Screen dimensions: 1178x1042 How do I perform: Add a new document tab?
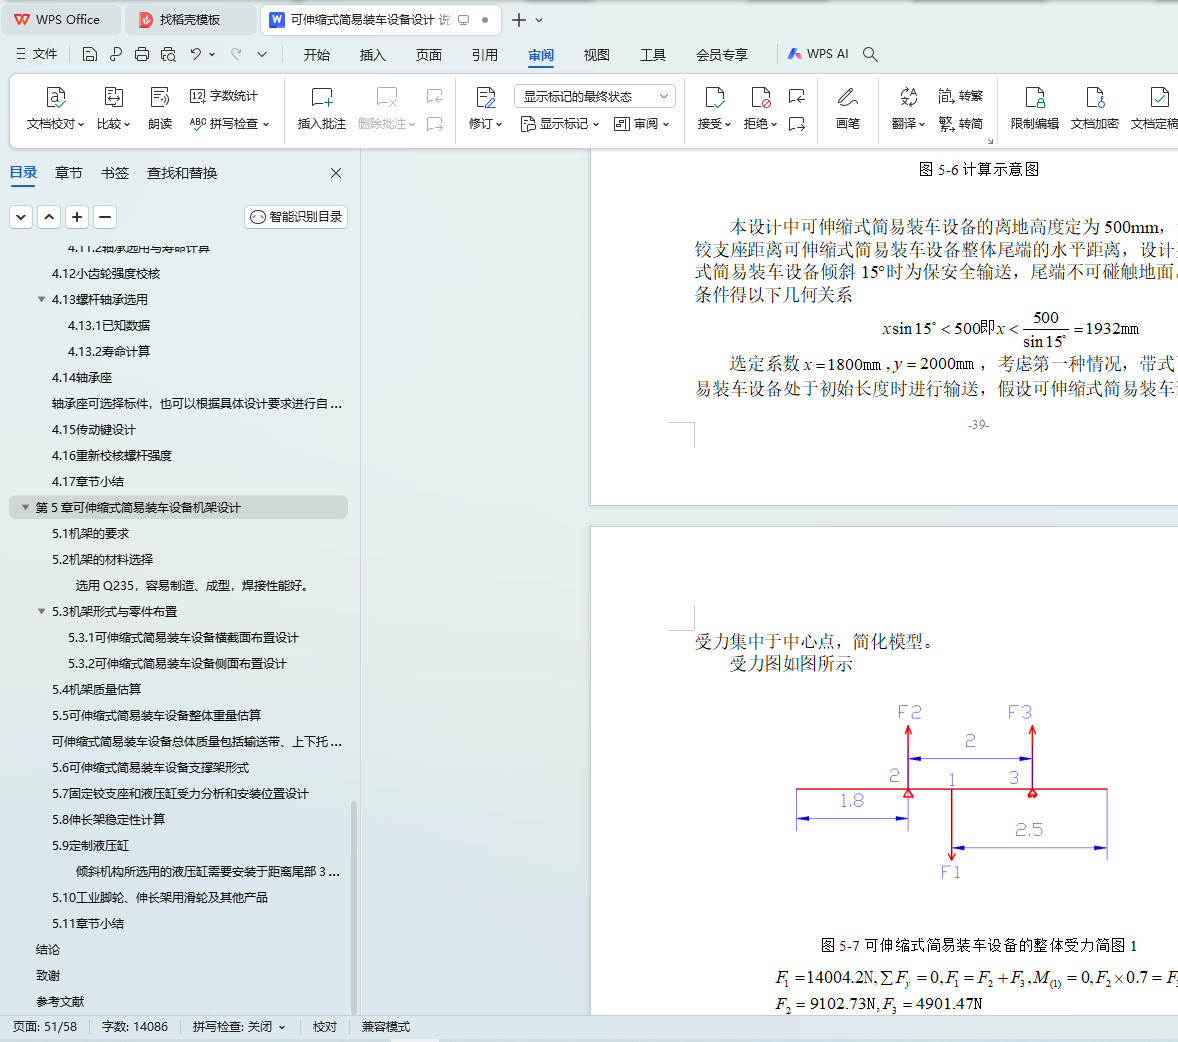(518, 20)
